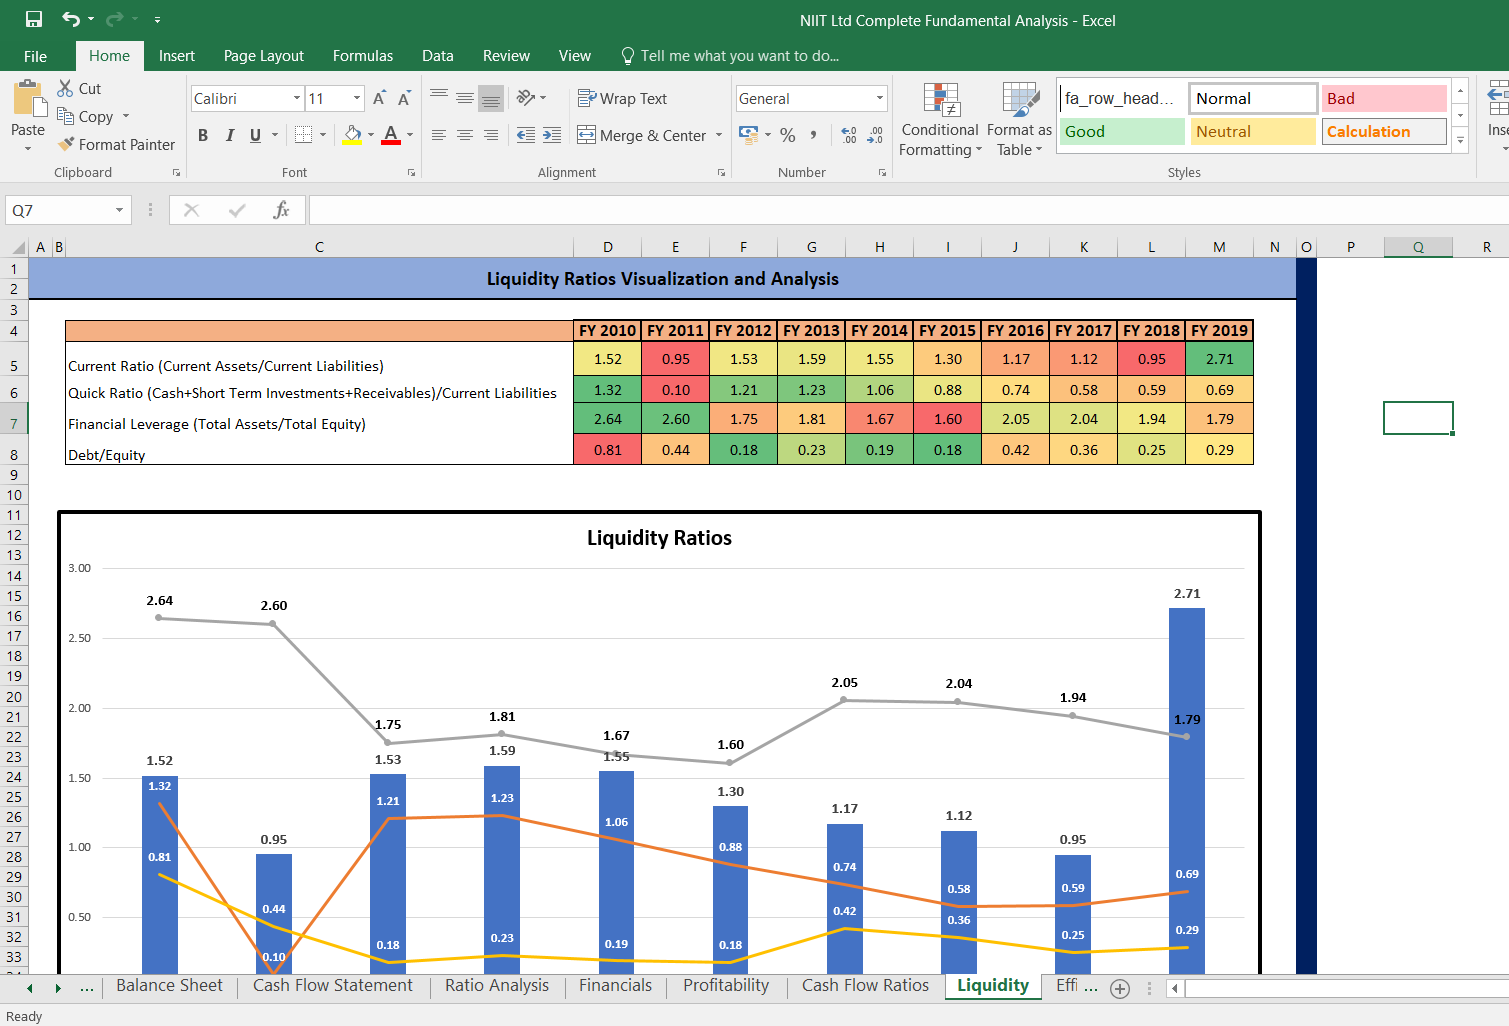The height and width of the screenshot is (1026, 1509).
Task: Increase the cell indent
Action: (x=552, y=135)
